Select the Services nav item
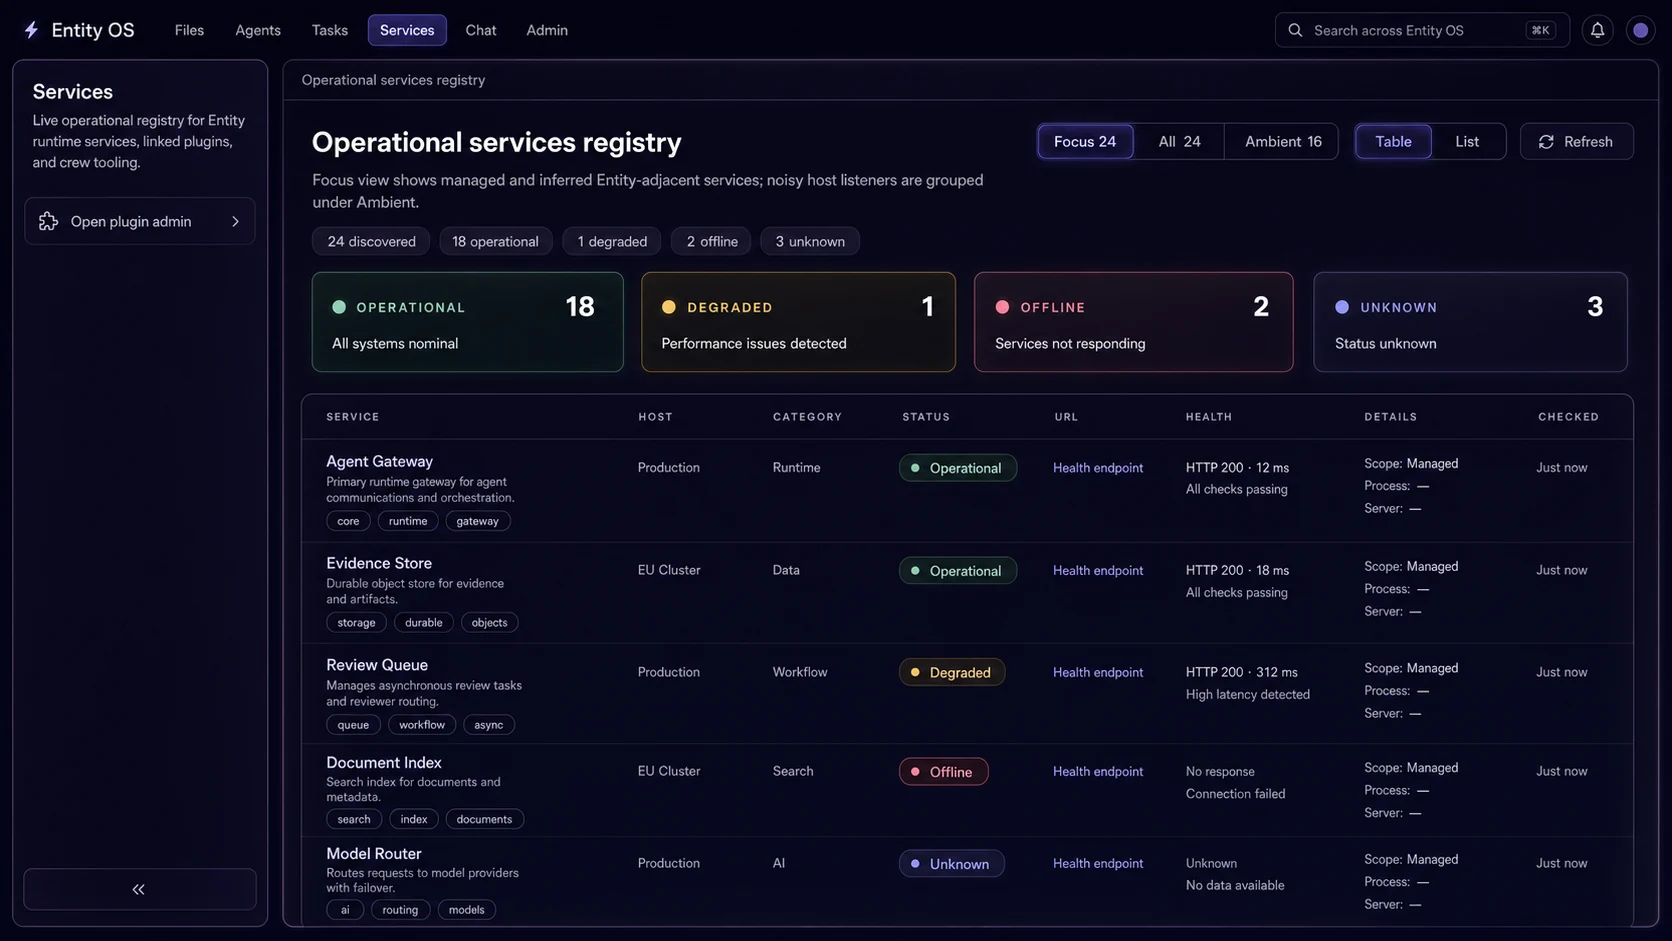 tap(407, 30)
